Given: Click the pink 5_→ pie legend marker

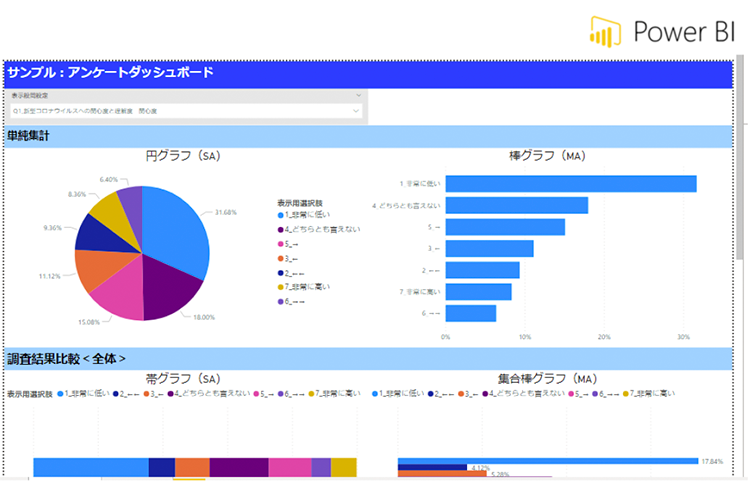Looking at the screenshot, I should coord(281,244).
